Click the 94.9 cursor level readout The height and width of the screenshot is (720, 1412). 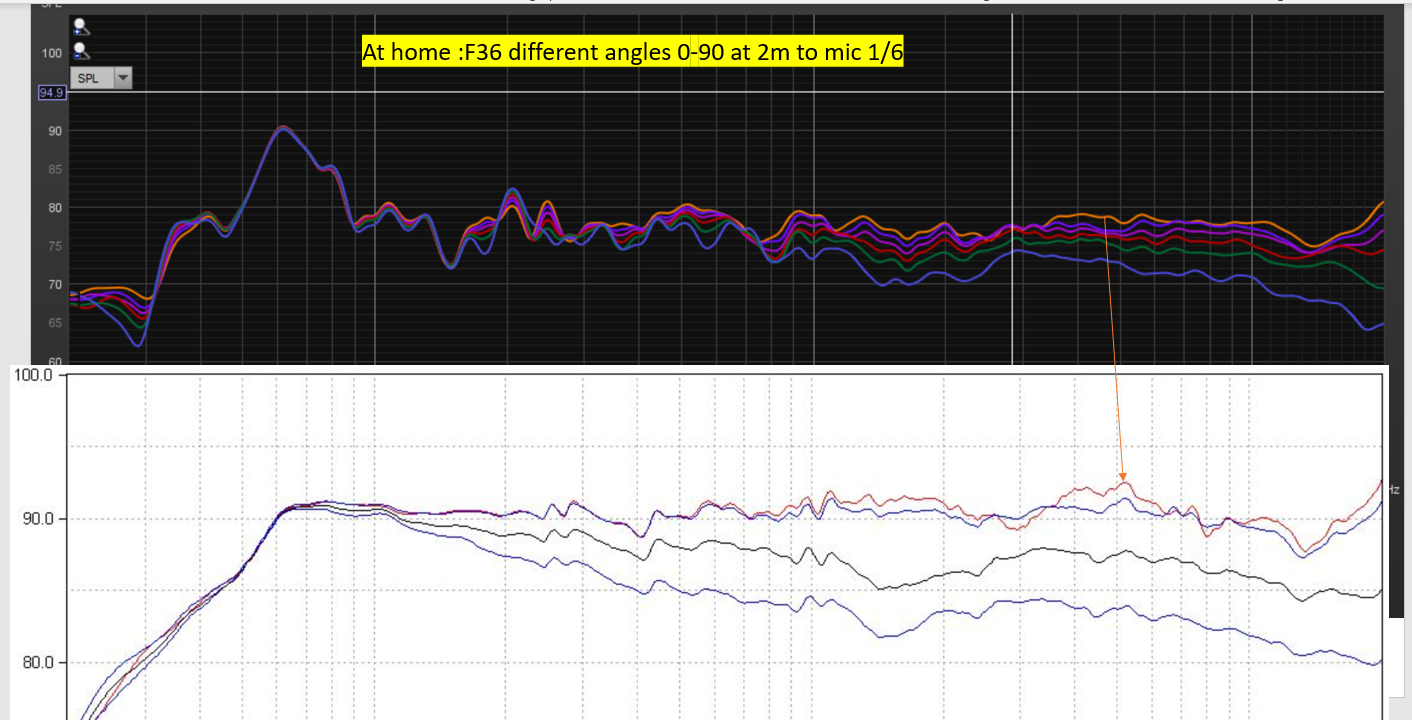coord(52,93)
